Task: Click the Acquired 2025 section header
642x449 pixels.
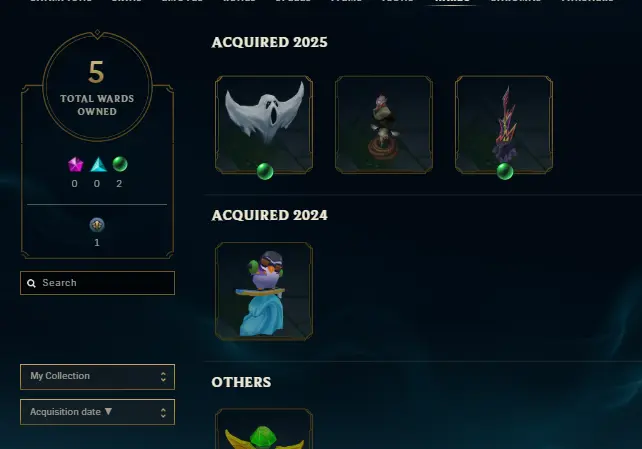Action: tap(269, 42)
